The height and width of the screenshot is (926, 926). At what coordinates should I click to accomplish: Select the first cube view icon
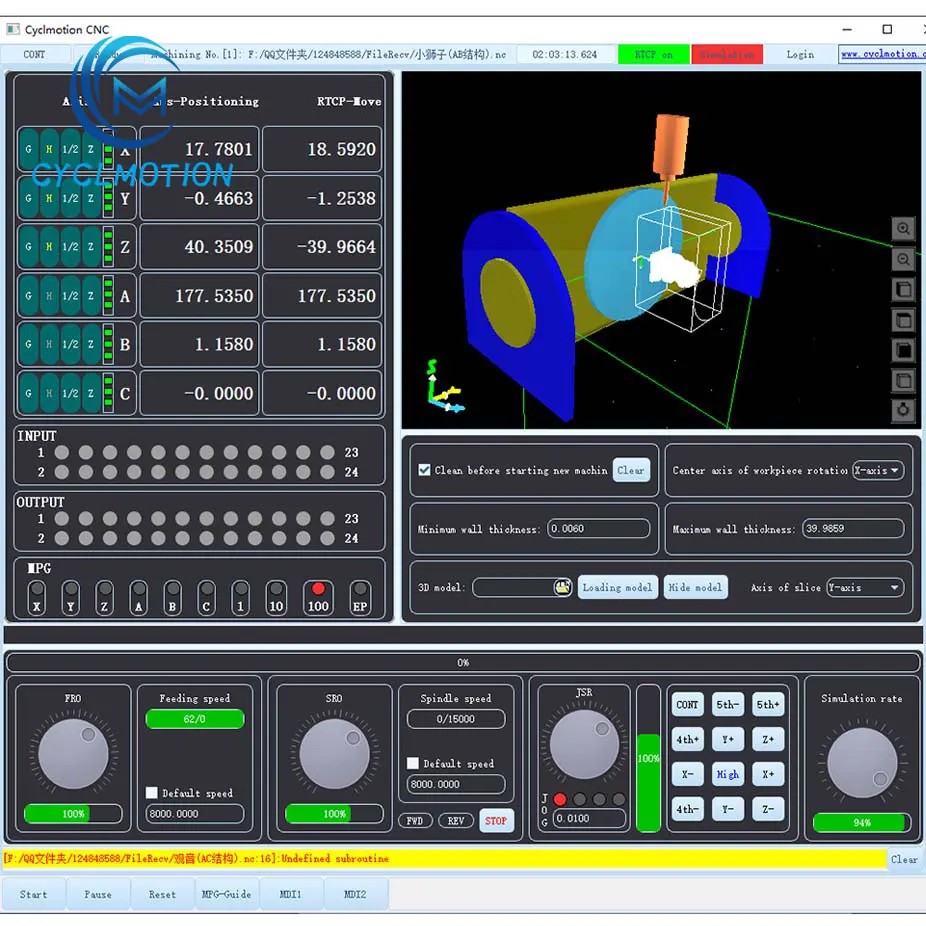pyautogui.click(x=903, y=290)
